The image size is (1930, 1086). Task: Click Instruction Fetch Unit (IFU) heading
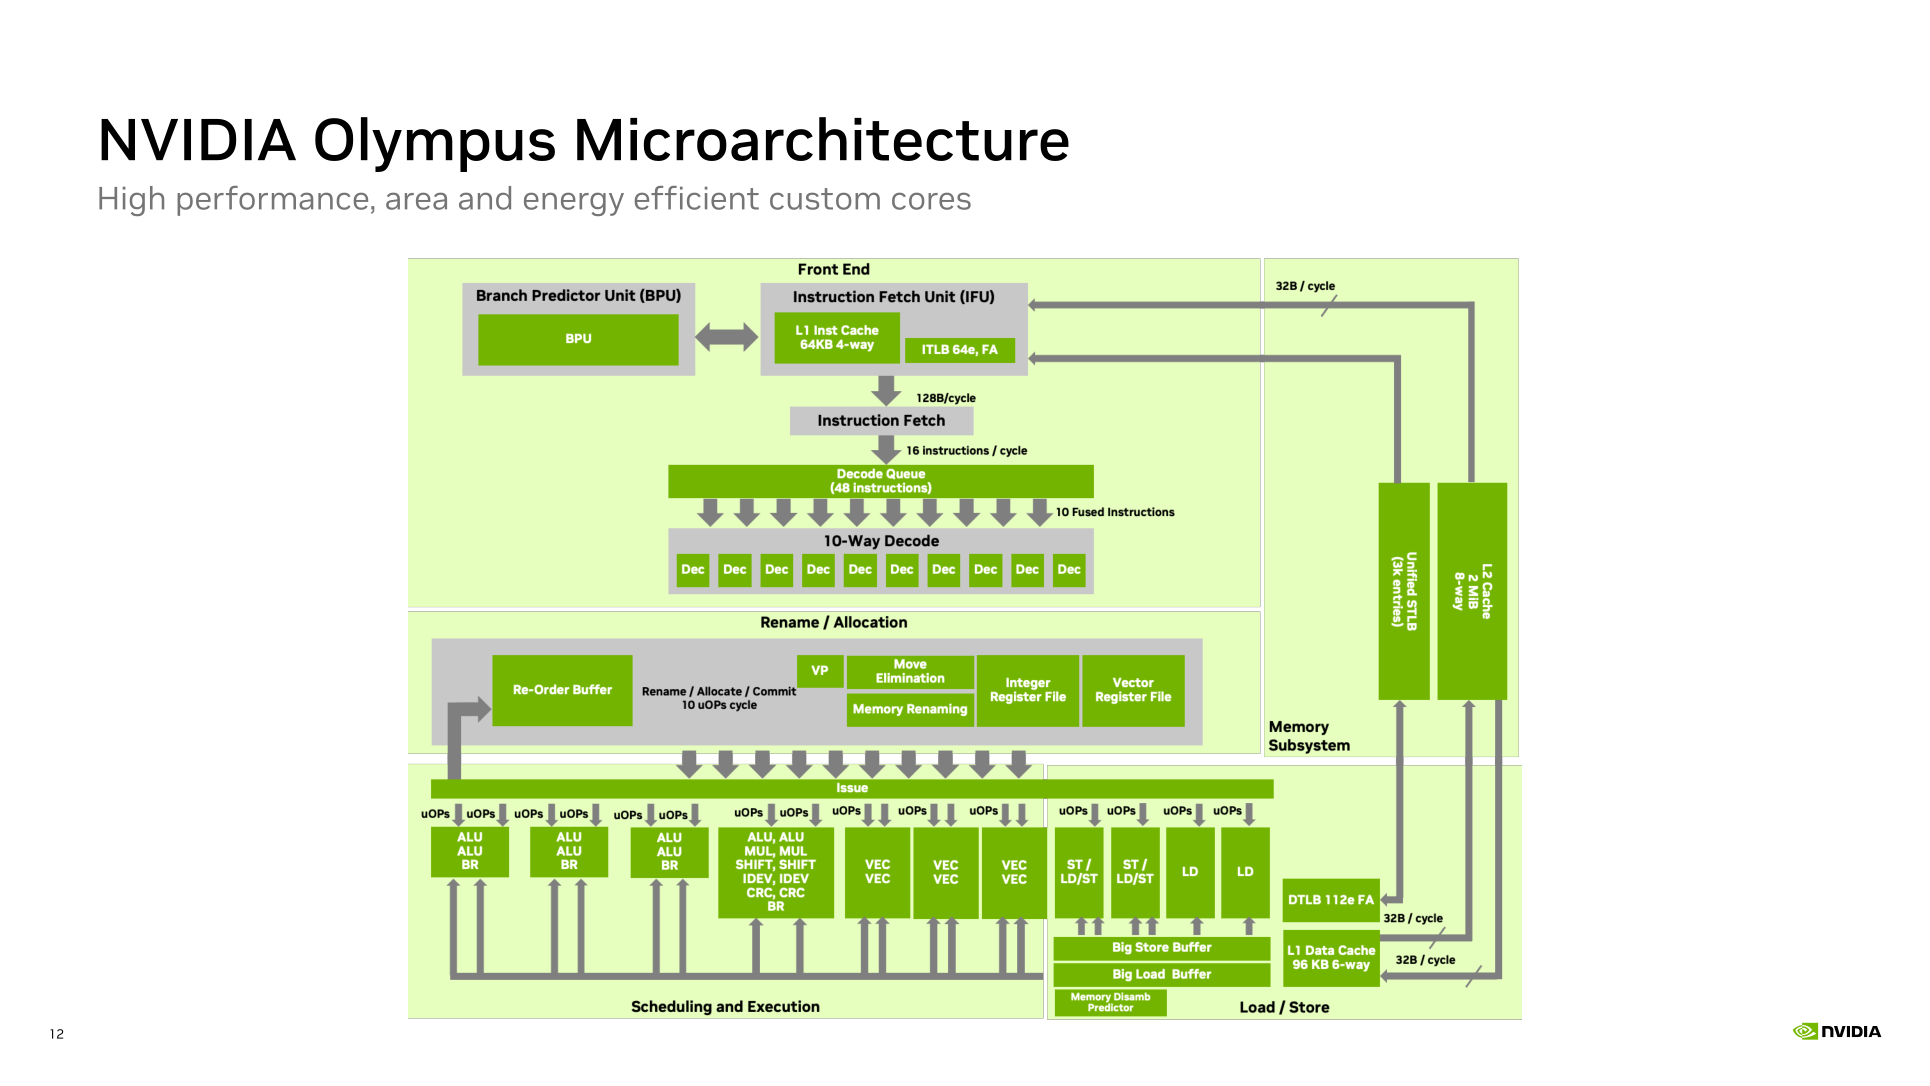893,297
